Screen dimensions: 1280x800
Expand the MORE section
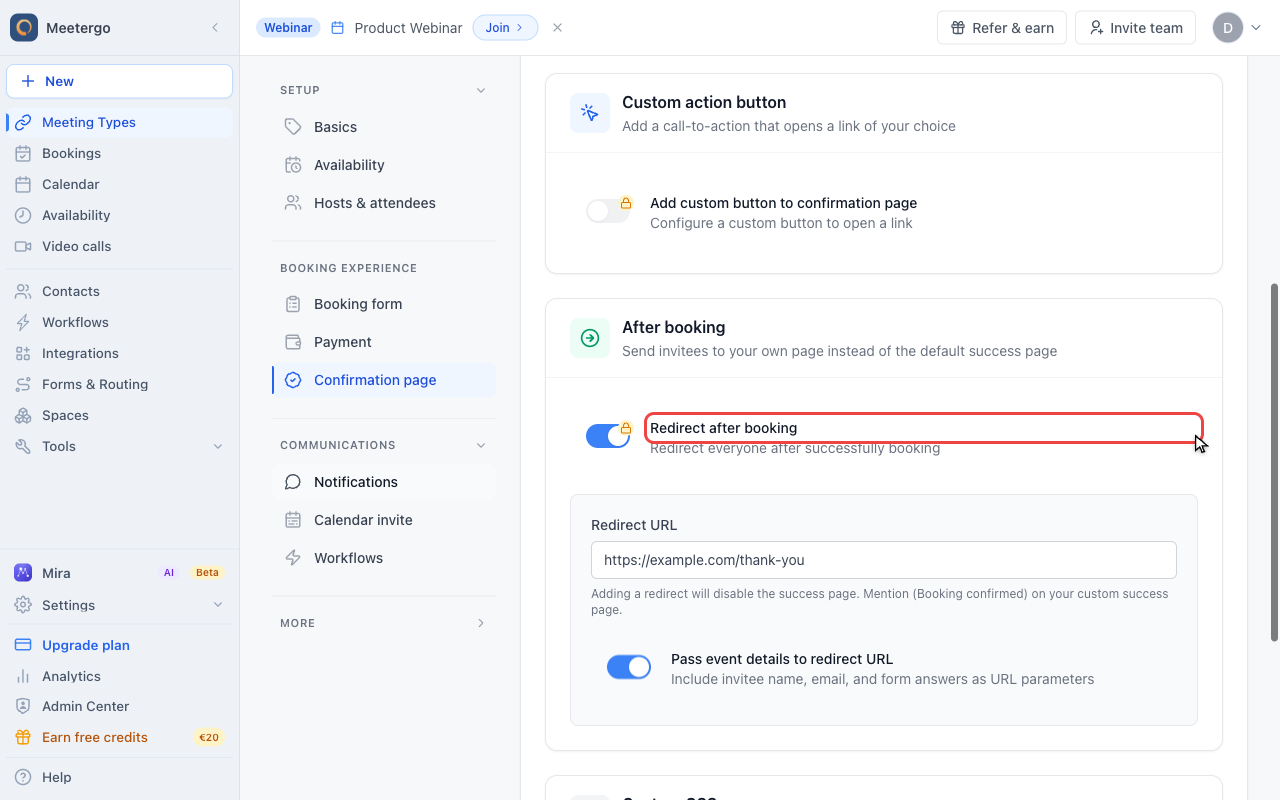point(481,623)
